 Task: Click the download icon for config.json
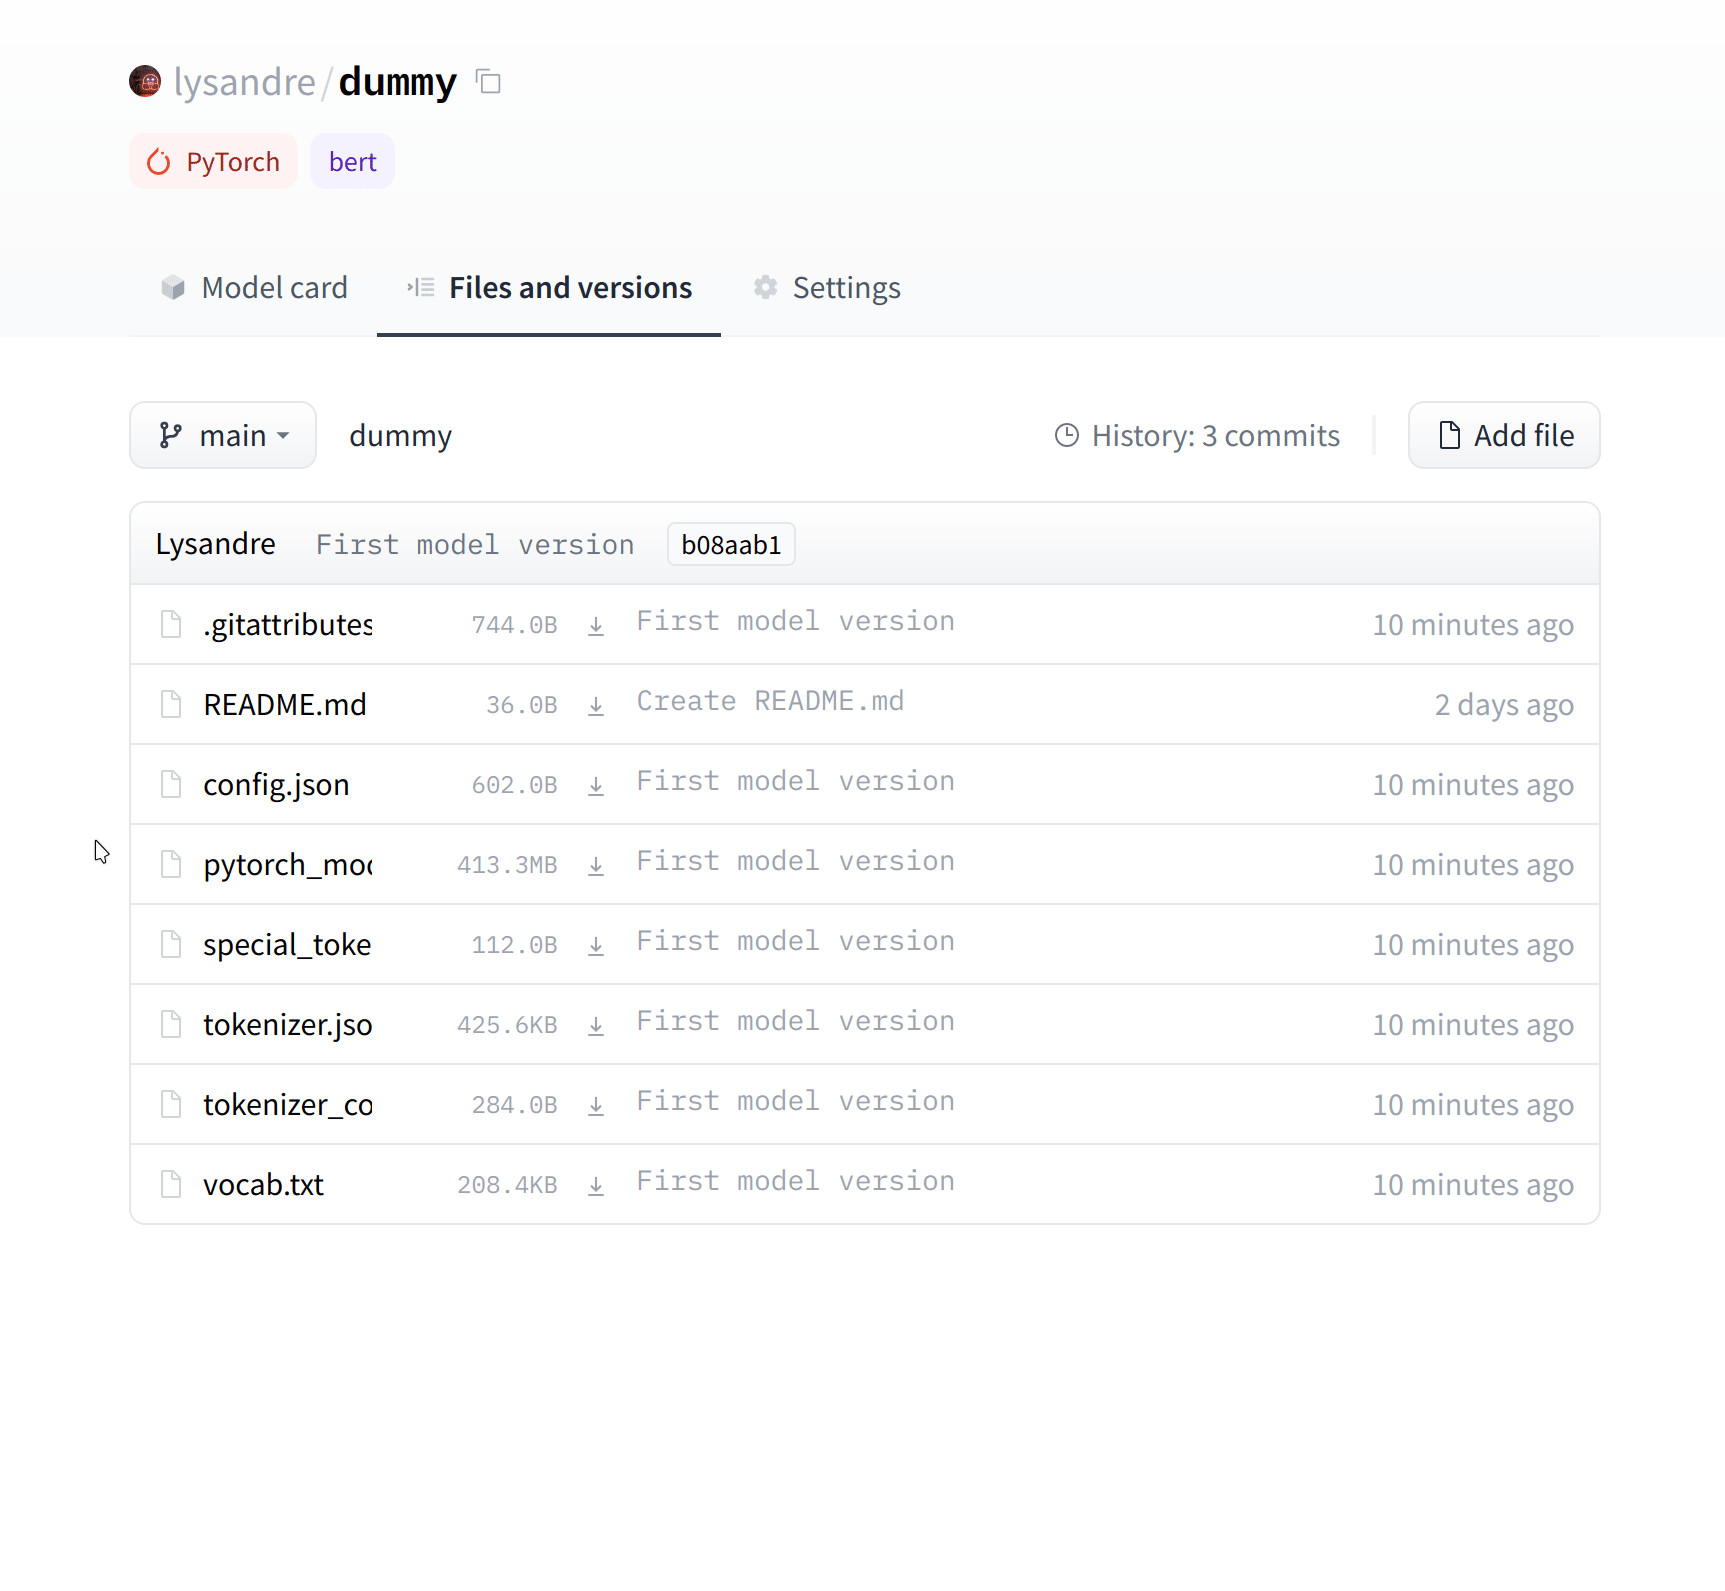(x=596, y=786)
